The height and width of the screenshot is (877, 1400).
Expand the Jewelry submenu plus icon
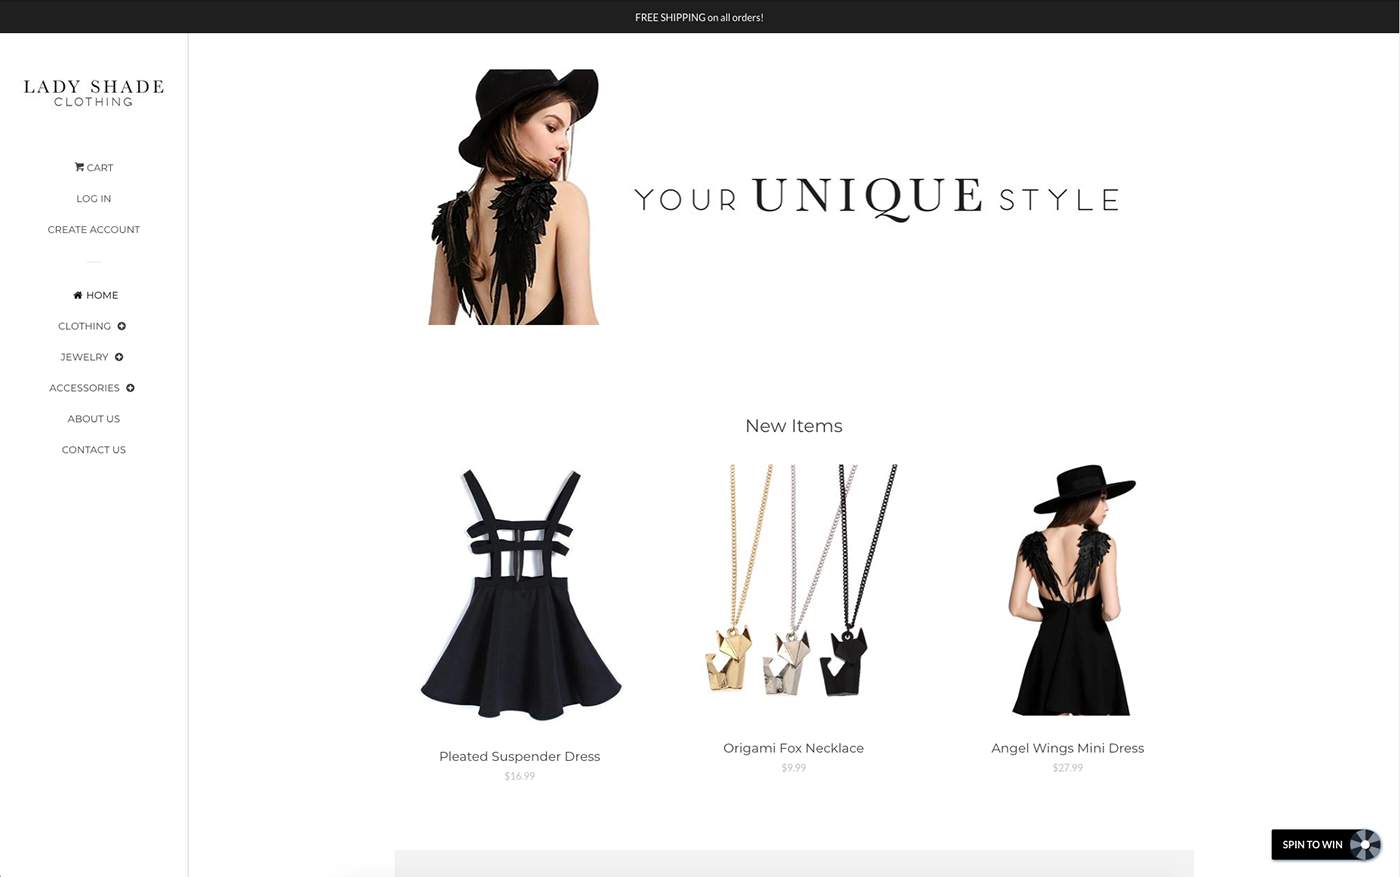point(119,357)
